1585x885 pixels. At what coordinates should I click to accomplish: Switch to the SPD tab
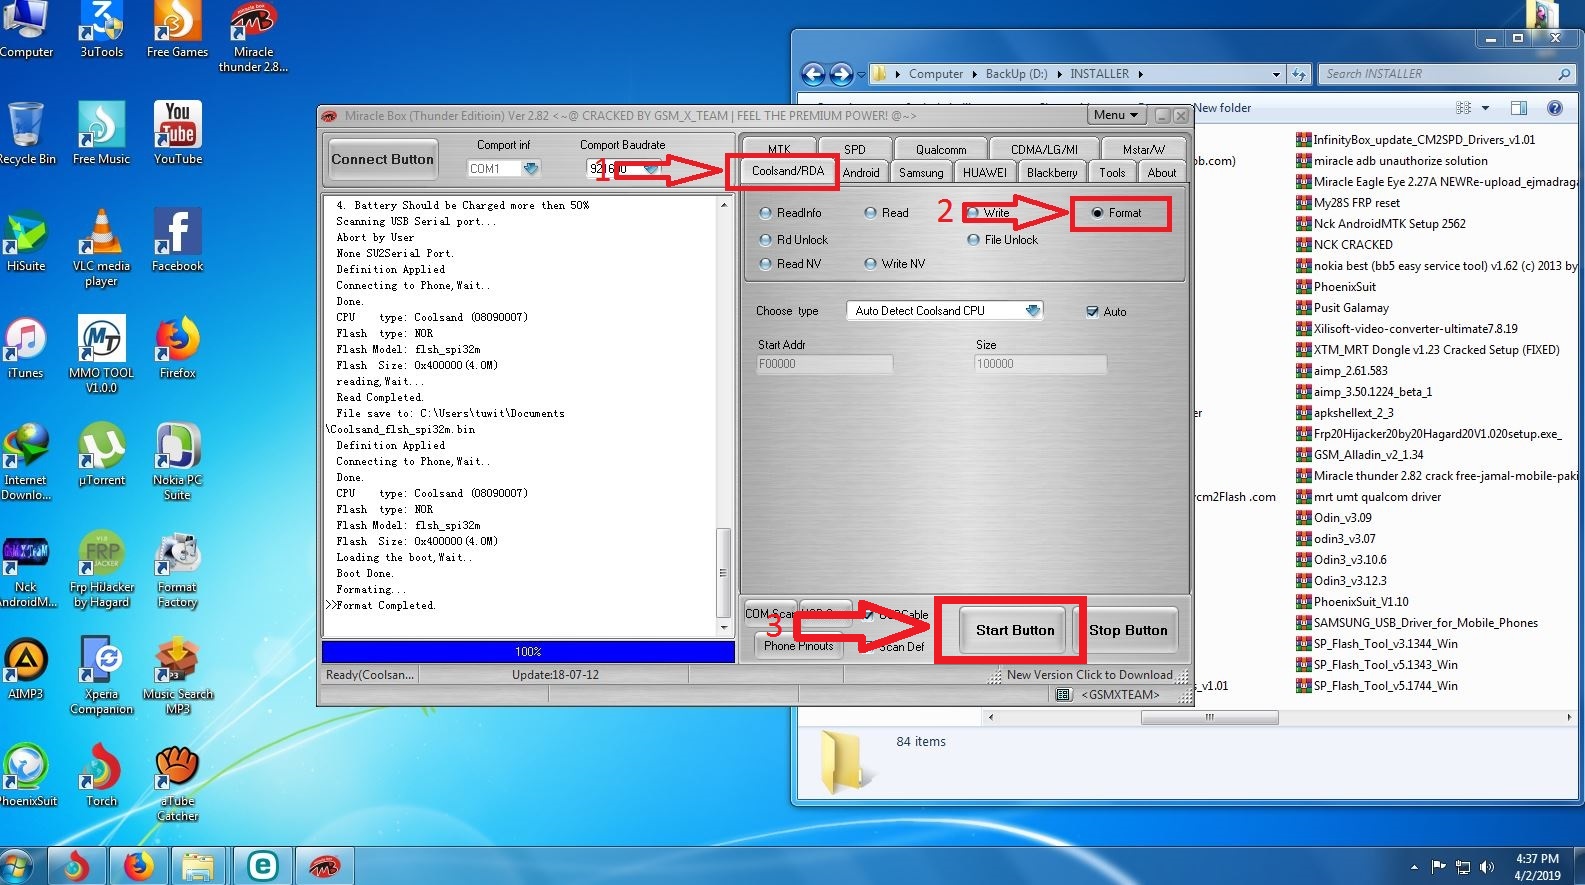(x=855, y=149)
